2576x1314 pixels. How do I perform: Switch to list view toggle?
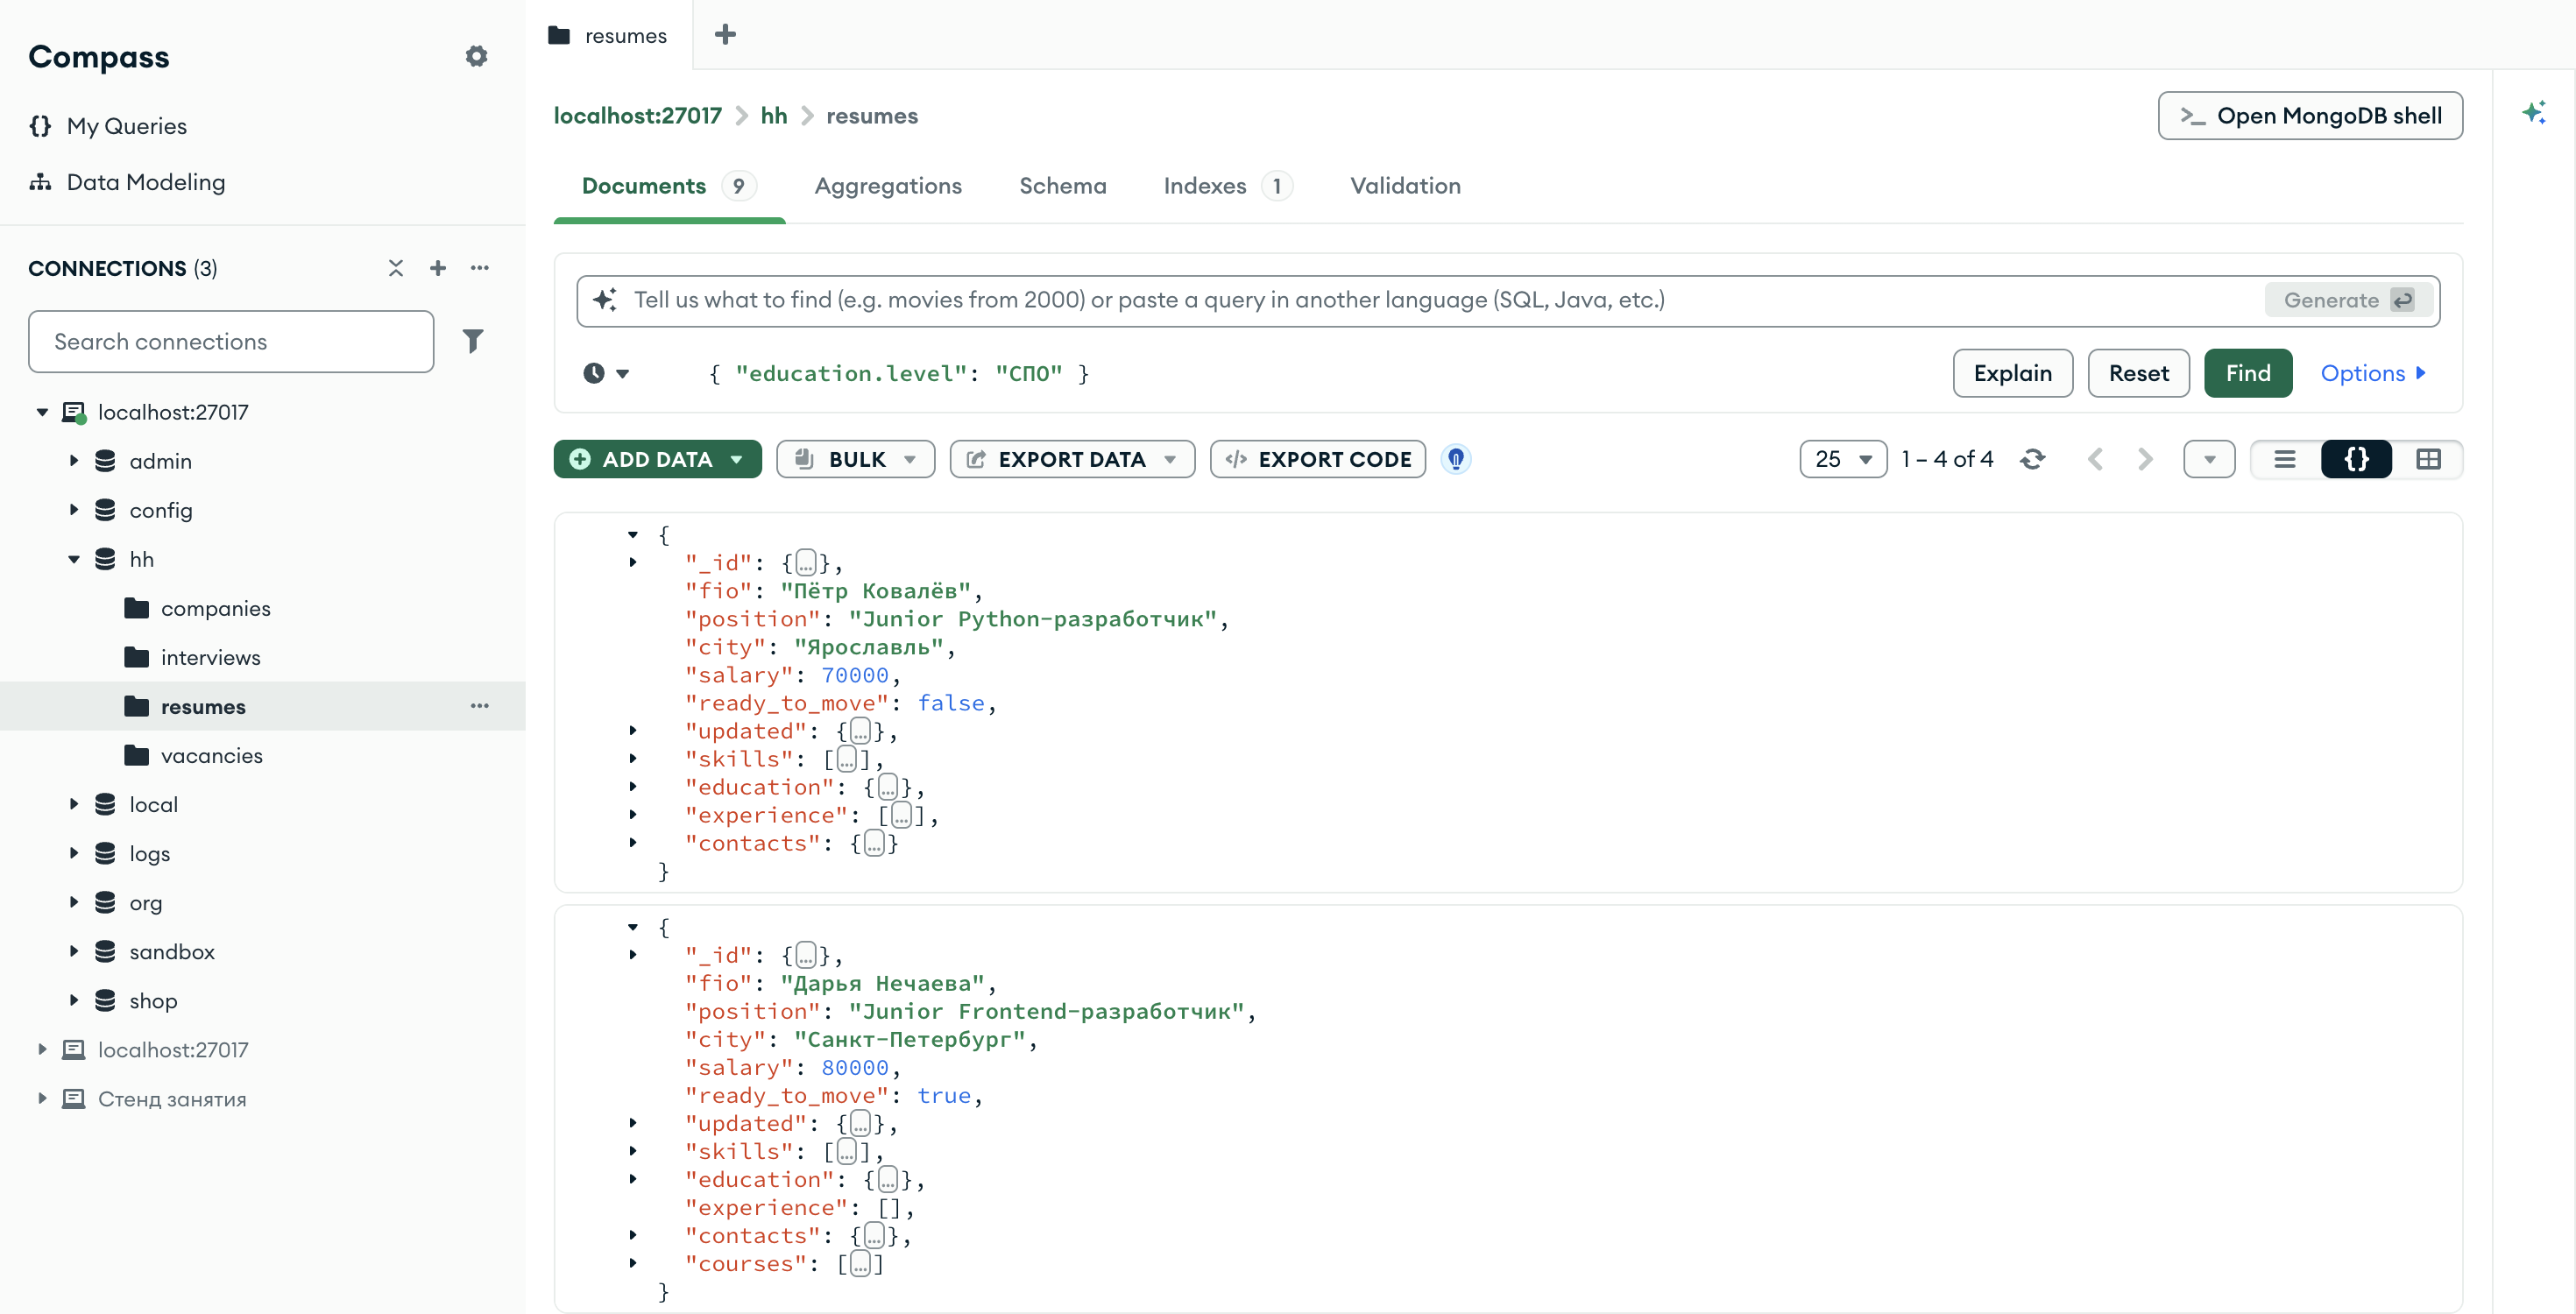click(2285, 459)
